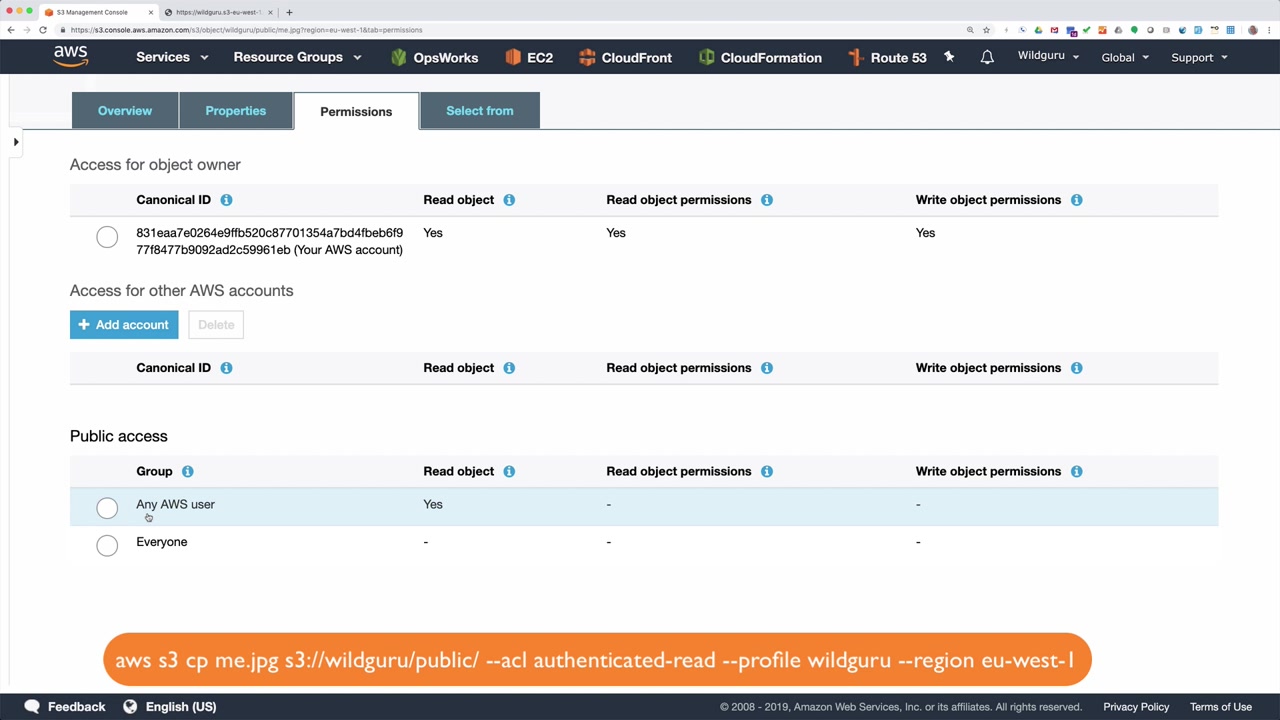Image resolution: width=1280 pixels, height=720 pixels.
Task: Open CloudFront via its shortcut icon
Action: click(x=587, y=57)
